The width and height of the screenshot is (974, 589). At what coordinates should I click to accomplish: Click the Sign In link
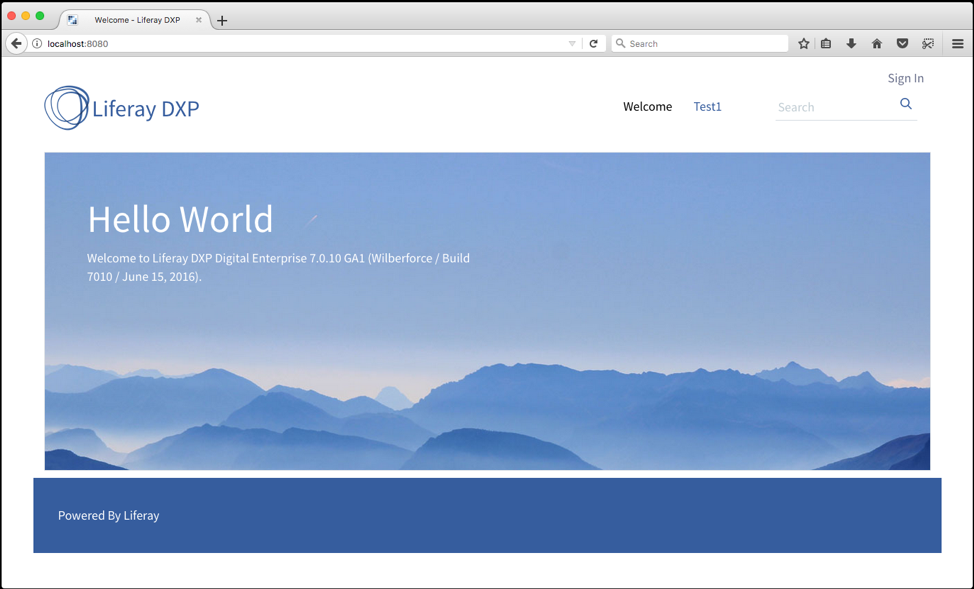pos(905,78)
